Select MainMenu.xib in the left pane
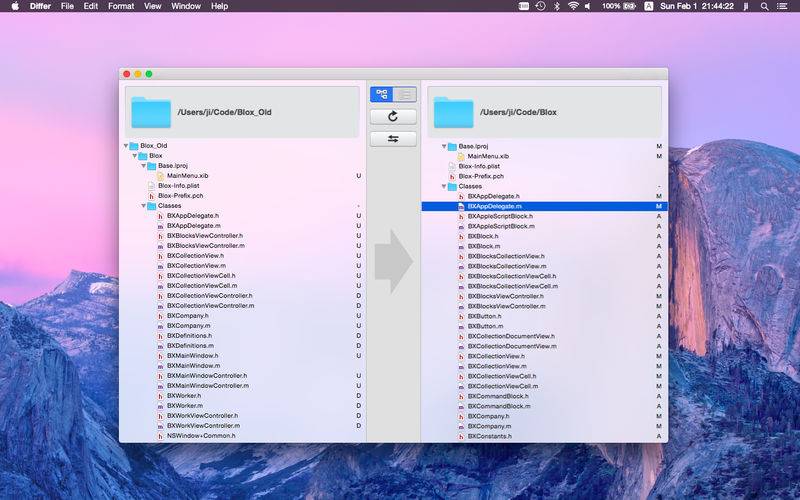Image resolution: width=800 pixels, height=500 pixels. 187,176
